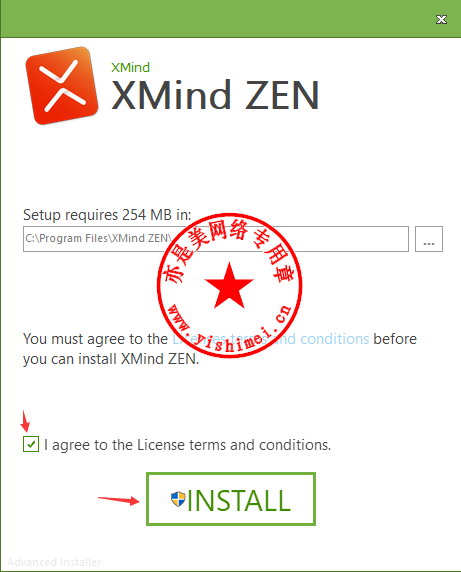Click the large XMind ZEN title text
Image resolution: width=461 pixels, height=572 pixels.
point(215,95)
